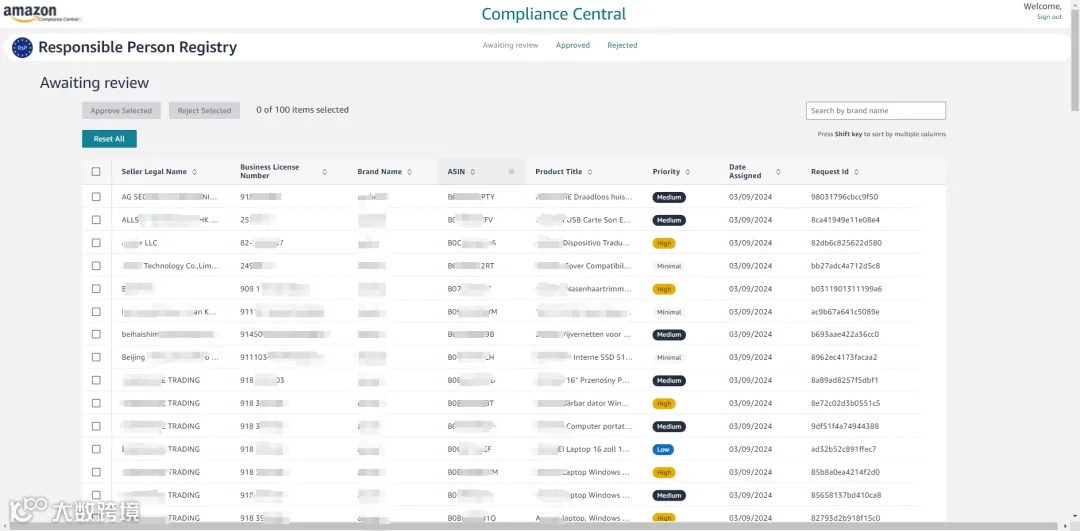This screenshot has width=1080, height=531.
Task: Click the Reset All button
Action: (x=110, y=138)
